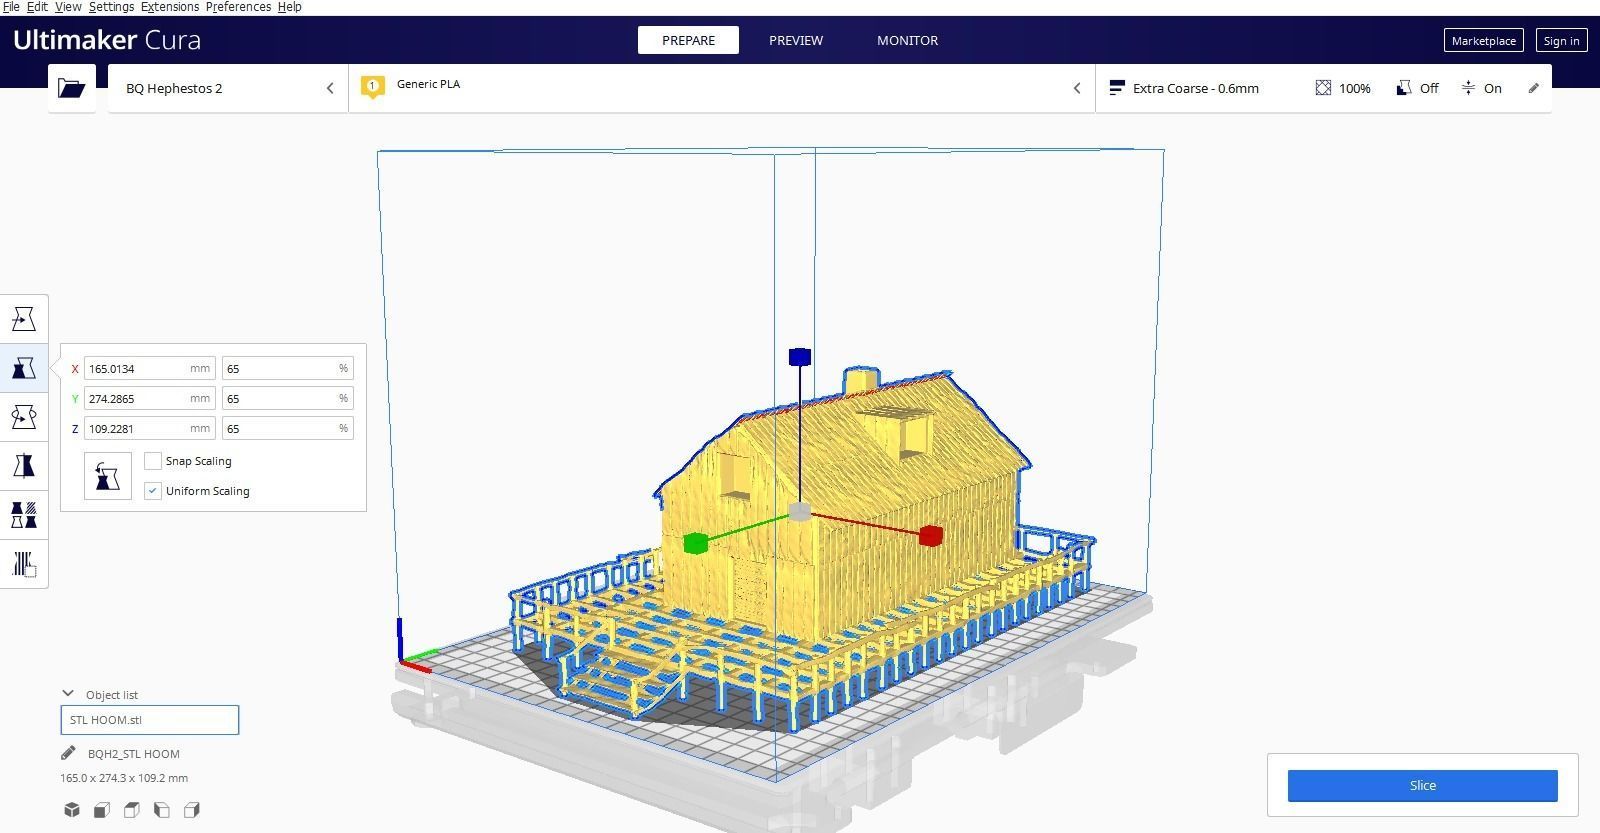Click the gray center scale handle
This screenshot has width=1600, height=833.
(x=799, y=512)
